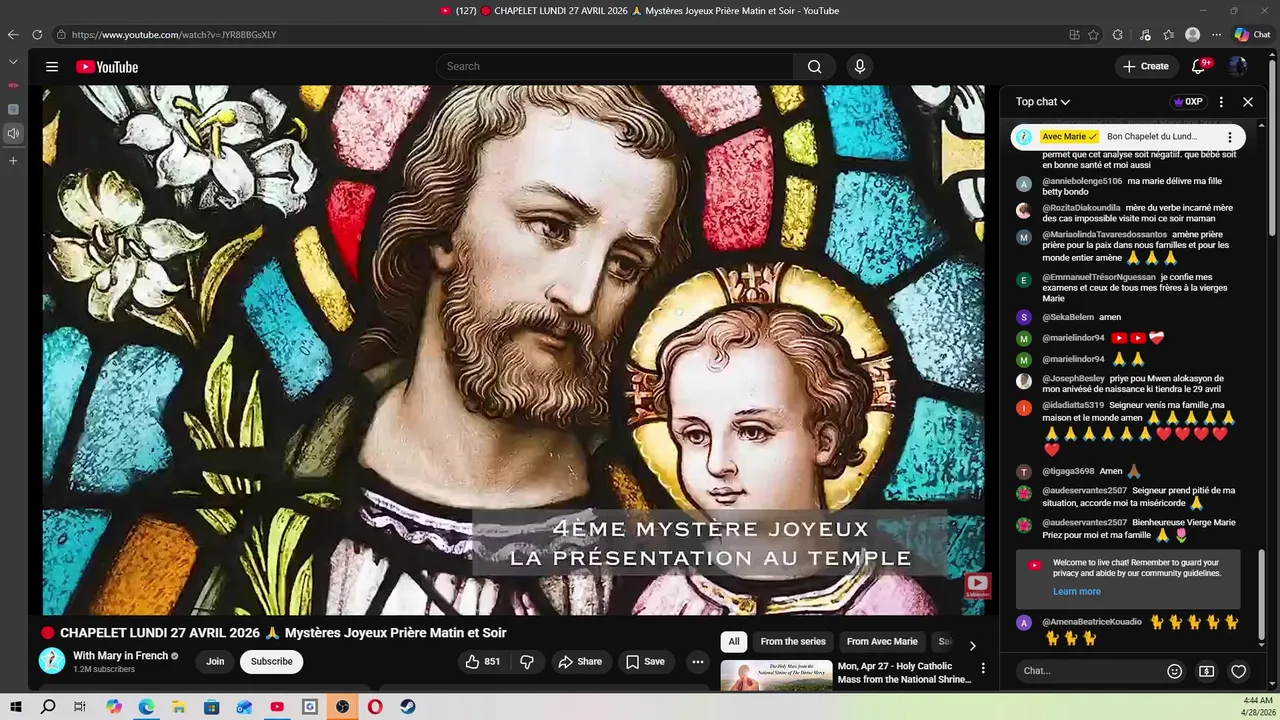This screenshot has height=720, width=1280.
Task: Expand the Top chat dropdown
Action: coord(1043,102)
